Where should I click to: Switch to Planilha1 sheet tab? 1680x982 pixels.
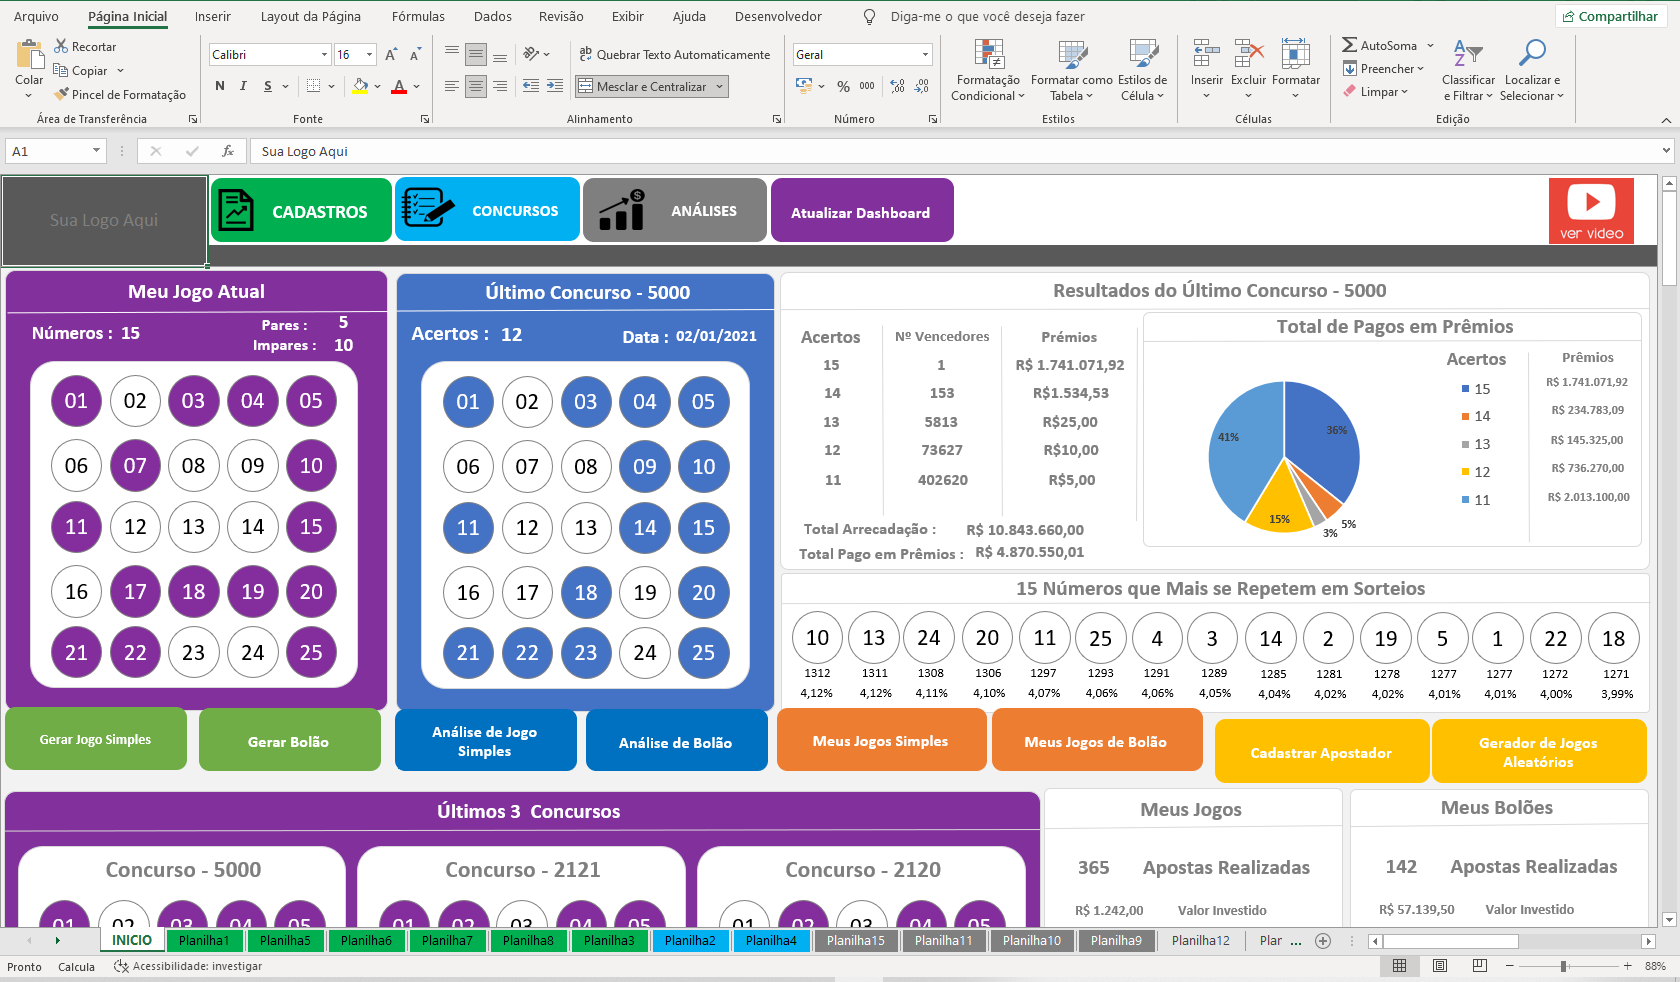tap(204, 941)
